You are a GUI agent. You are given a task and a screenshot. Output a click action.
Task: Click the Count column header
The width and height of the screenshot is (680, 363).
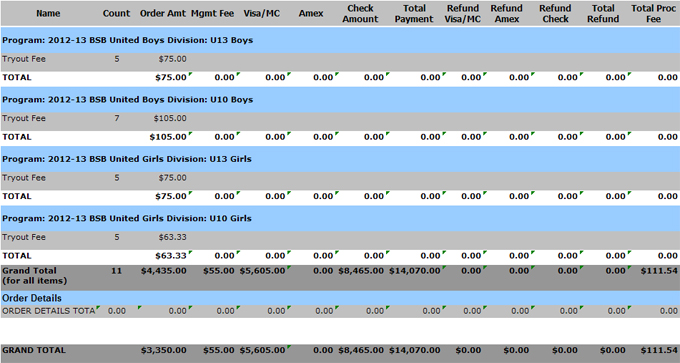coord(116,13)
